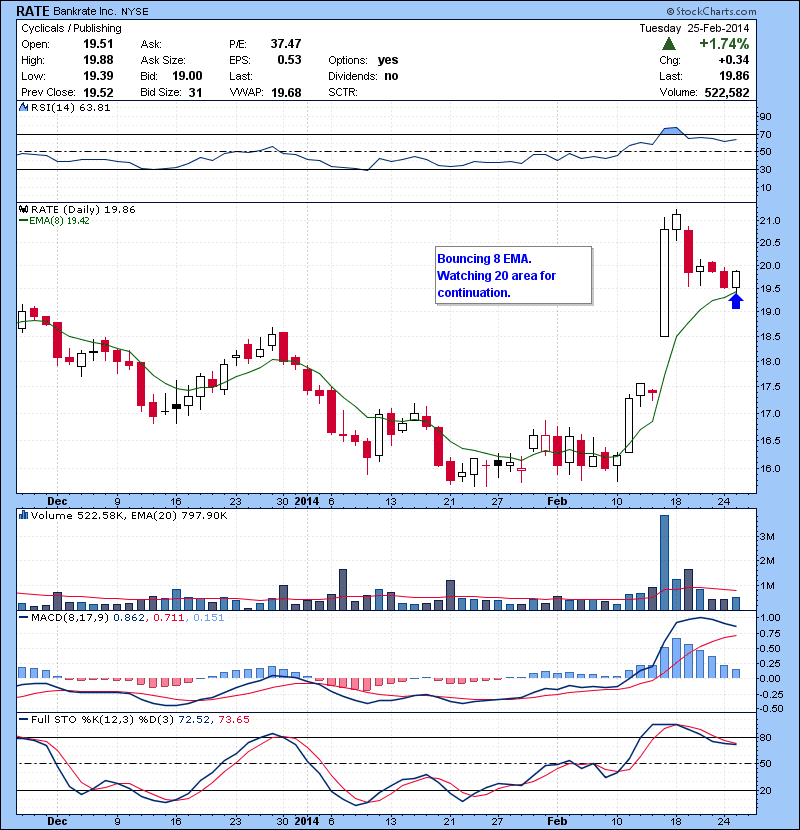Click the Bouncing 8 EMA annotation text

coord(484,259)
